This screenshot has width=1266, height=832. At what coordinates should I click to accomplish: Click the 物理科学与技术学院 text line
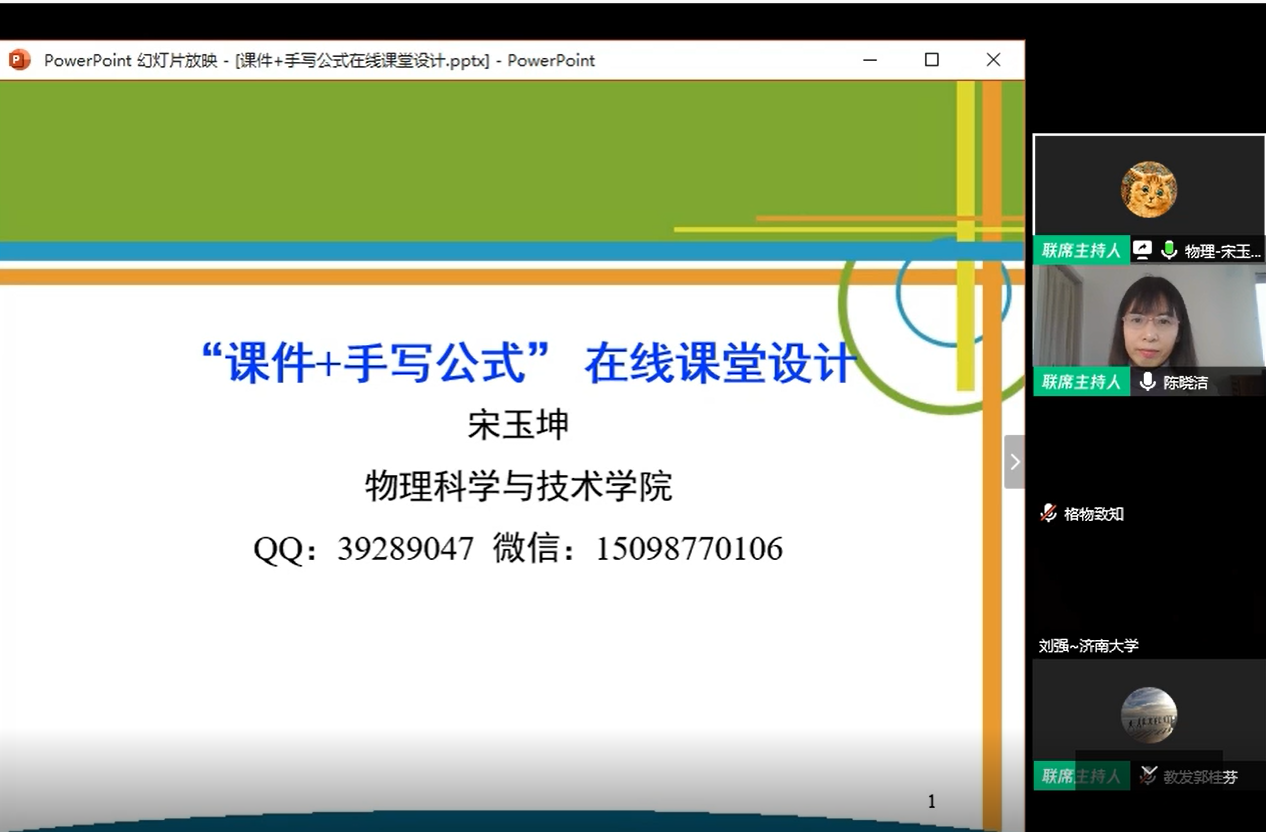coord(518,487)
